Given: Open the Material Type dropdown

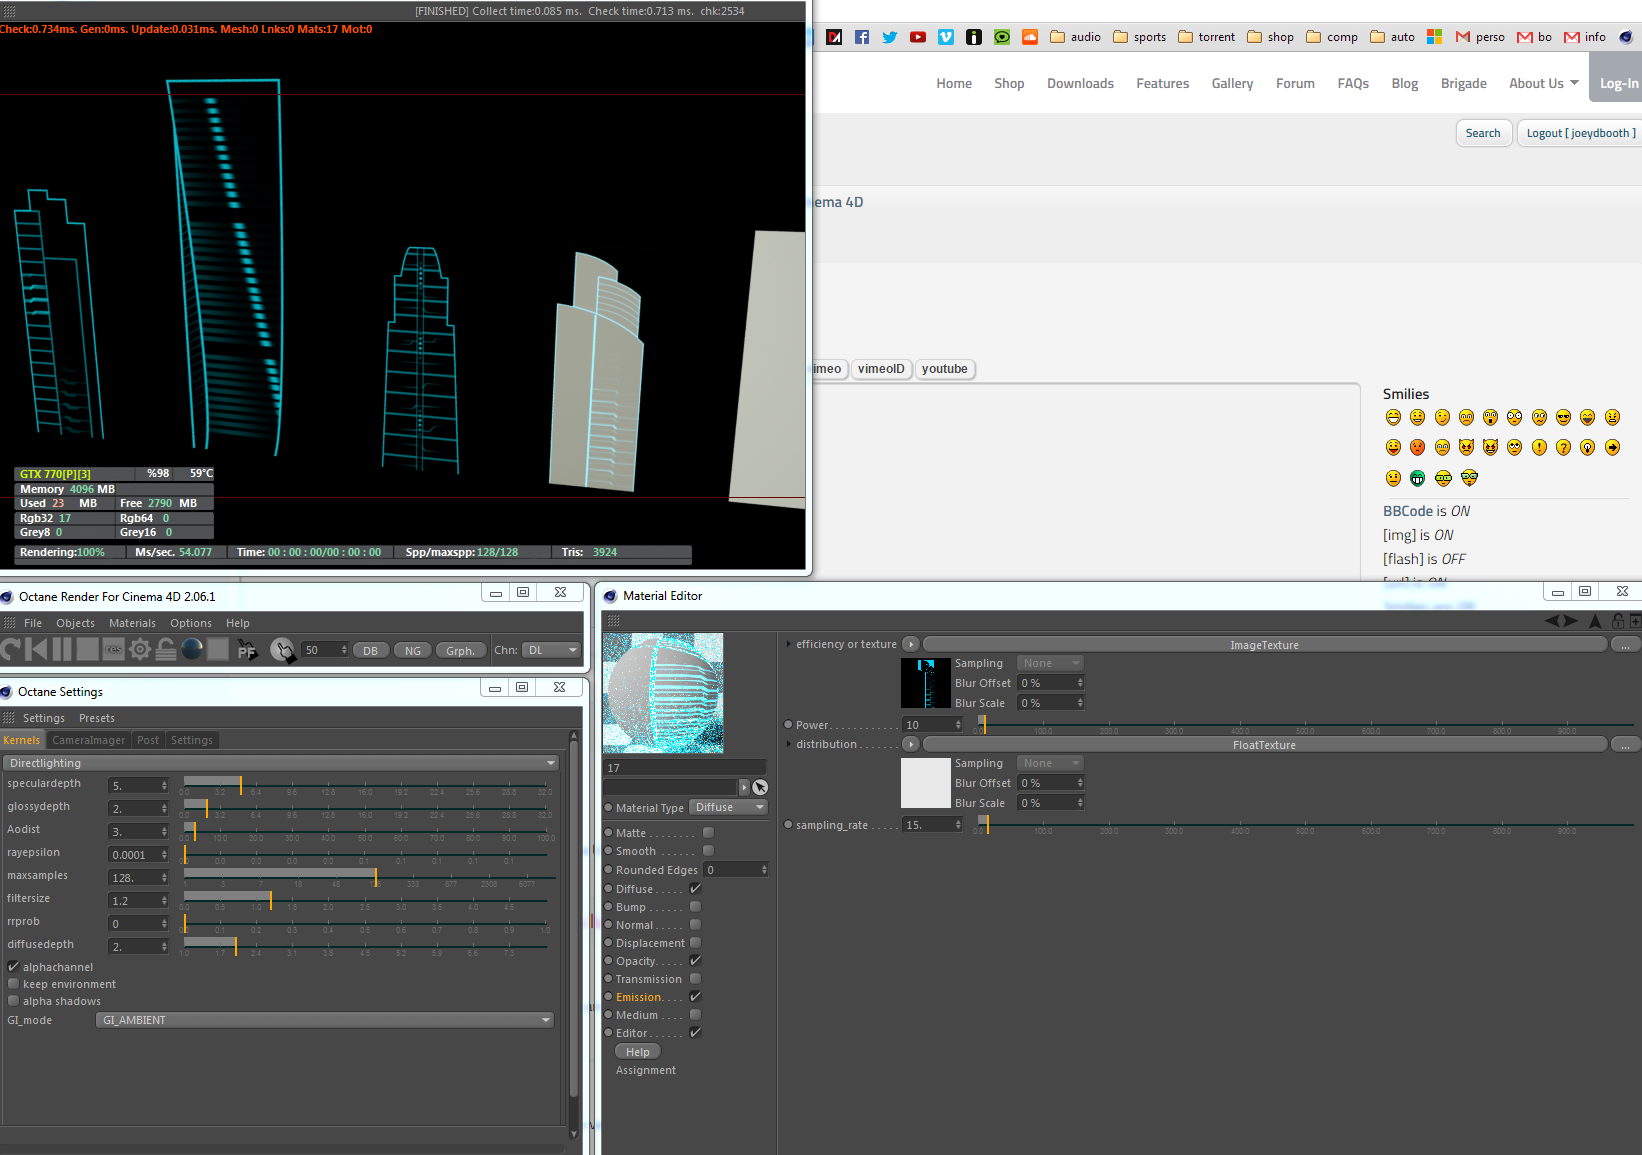Looking at the screenshot, I should 729,808.
